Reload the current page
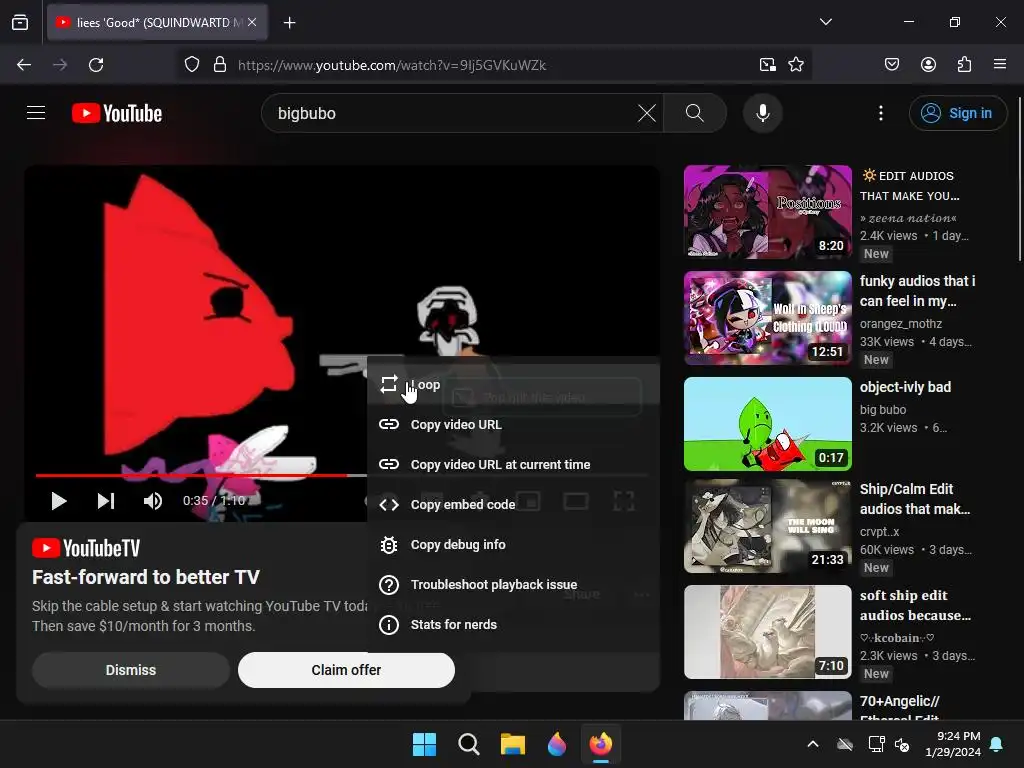The width and height of the screenshot is (1024, 768). pyautogui.click(x=96, y=65)
